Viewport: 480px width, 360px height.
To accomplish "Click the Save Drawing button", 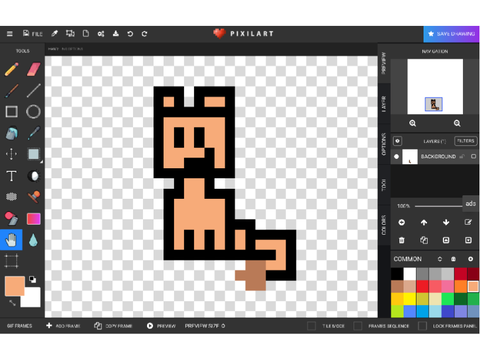I will pos(451,34).
